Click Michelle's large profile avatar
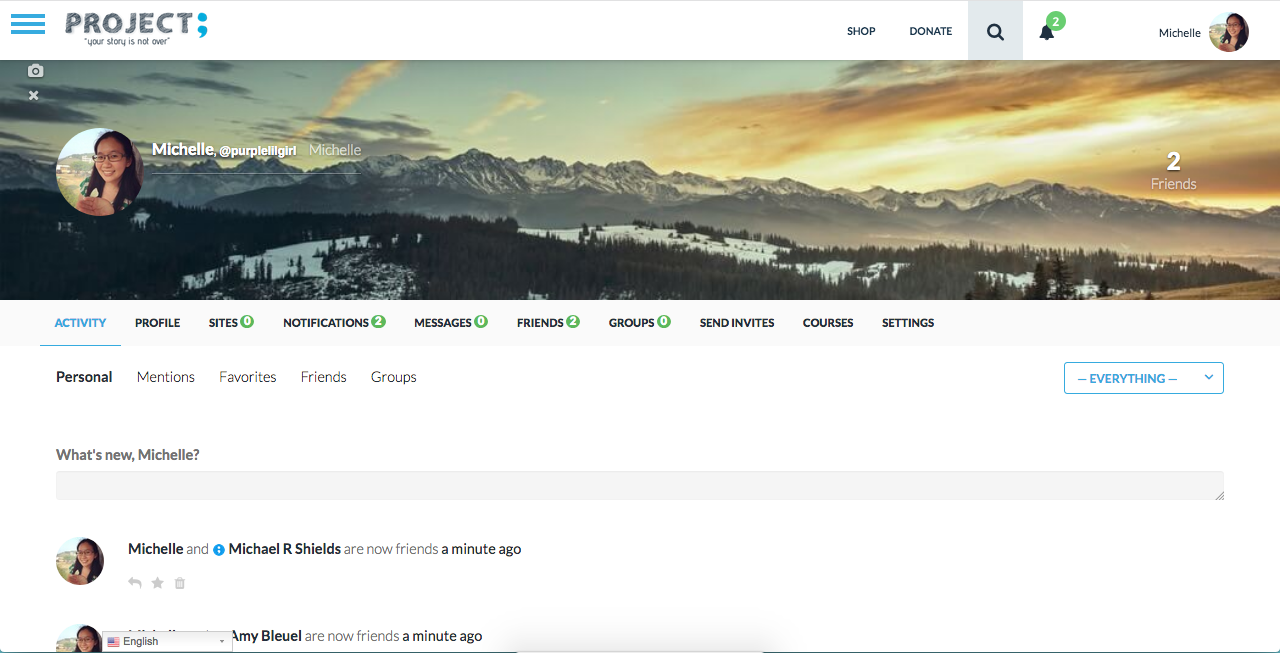The width and height of the screenshot is (1280, 653). (x=99, y=172)
